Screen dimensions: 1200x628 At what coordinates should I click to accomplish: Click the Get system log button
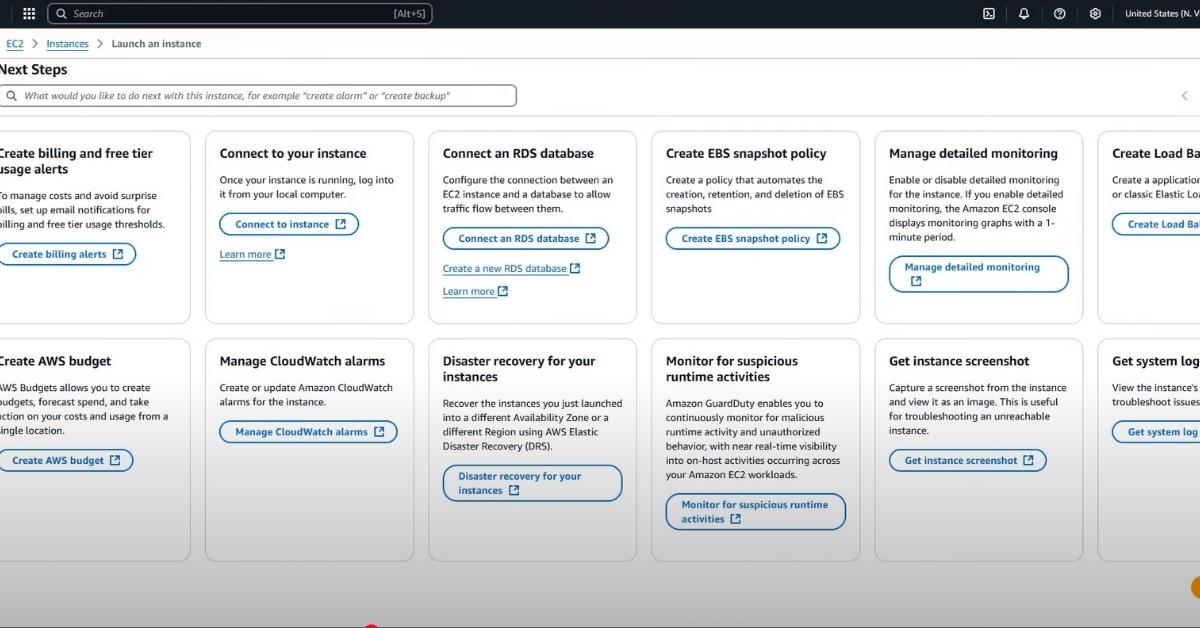(x=1156, y=432)
